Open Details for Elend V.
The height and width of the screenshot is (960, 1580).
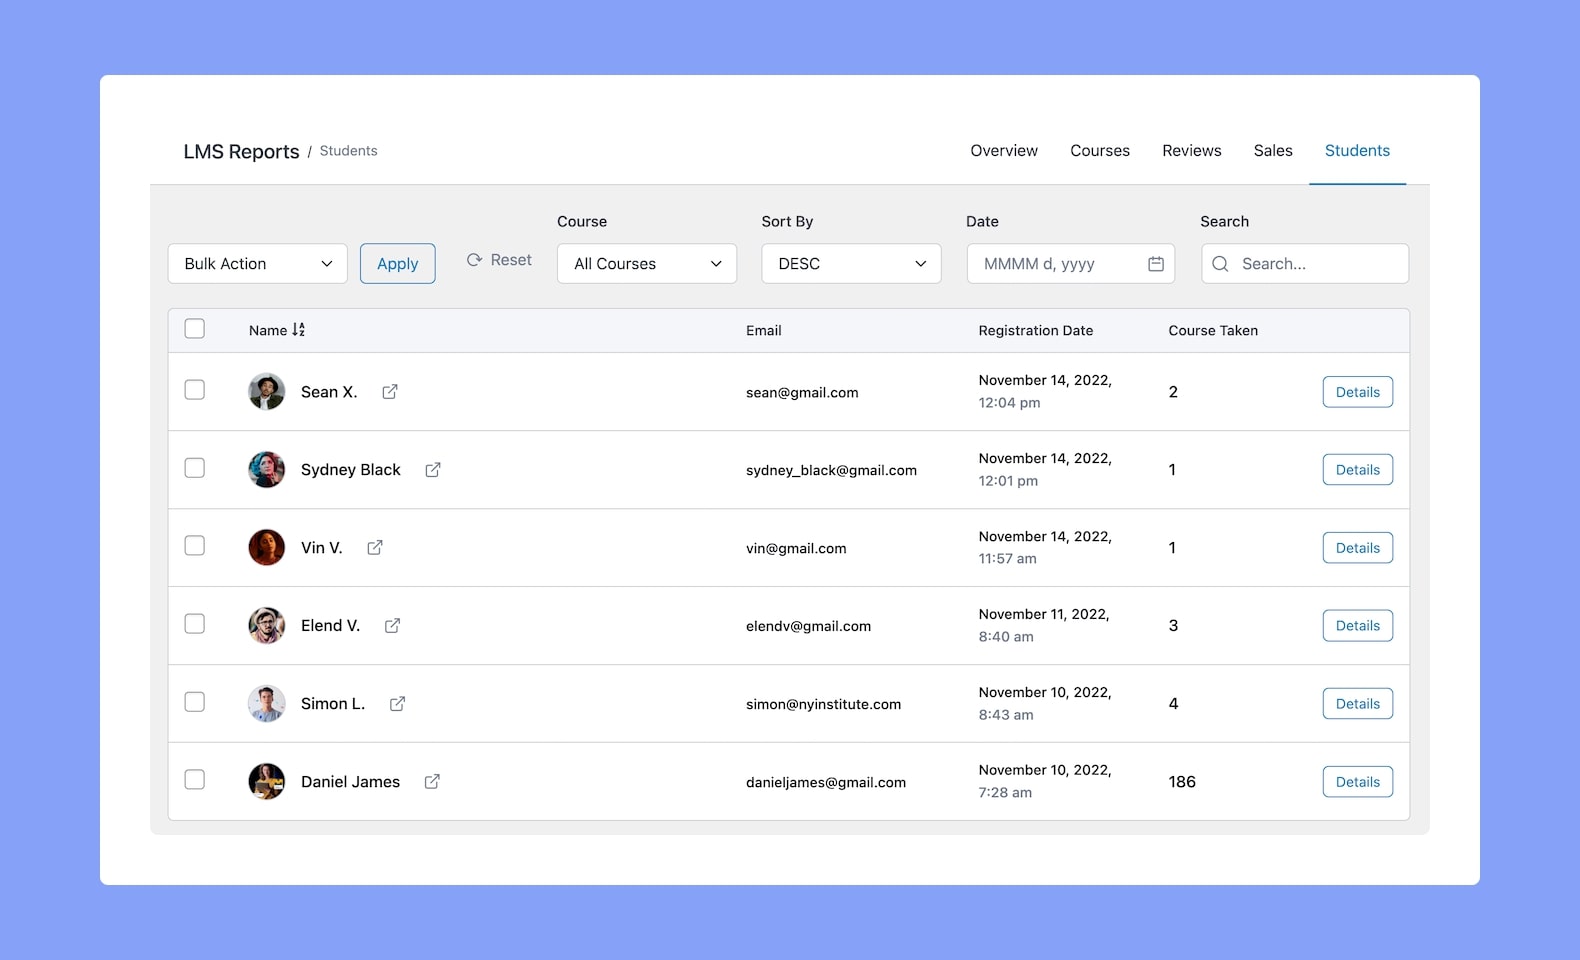pos(1358,626)
